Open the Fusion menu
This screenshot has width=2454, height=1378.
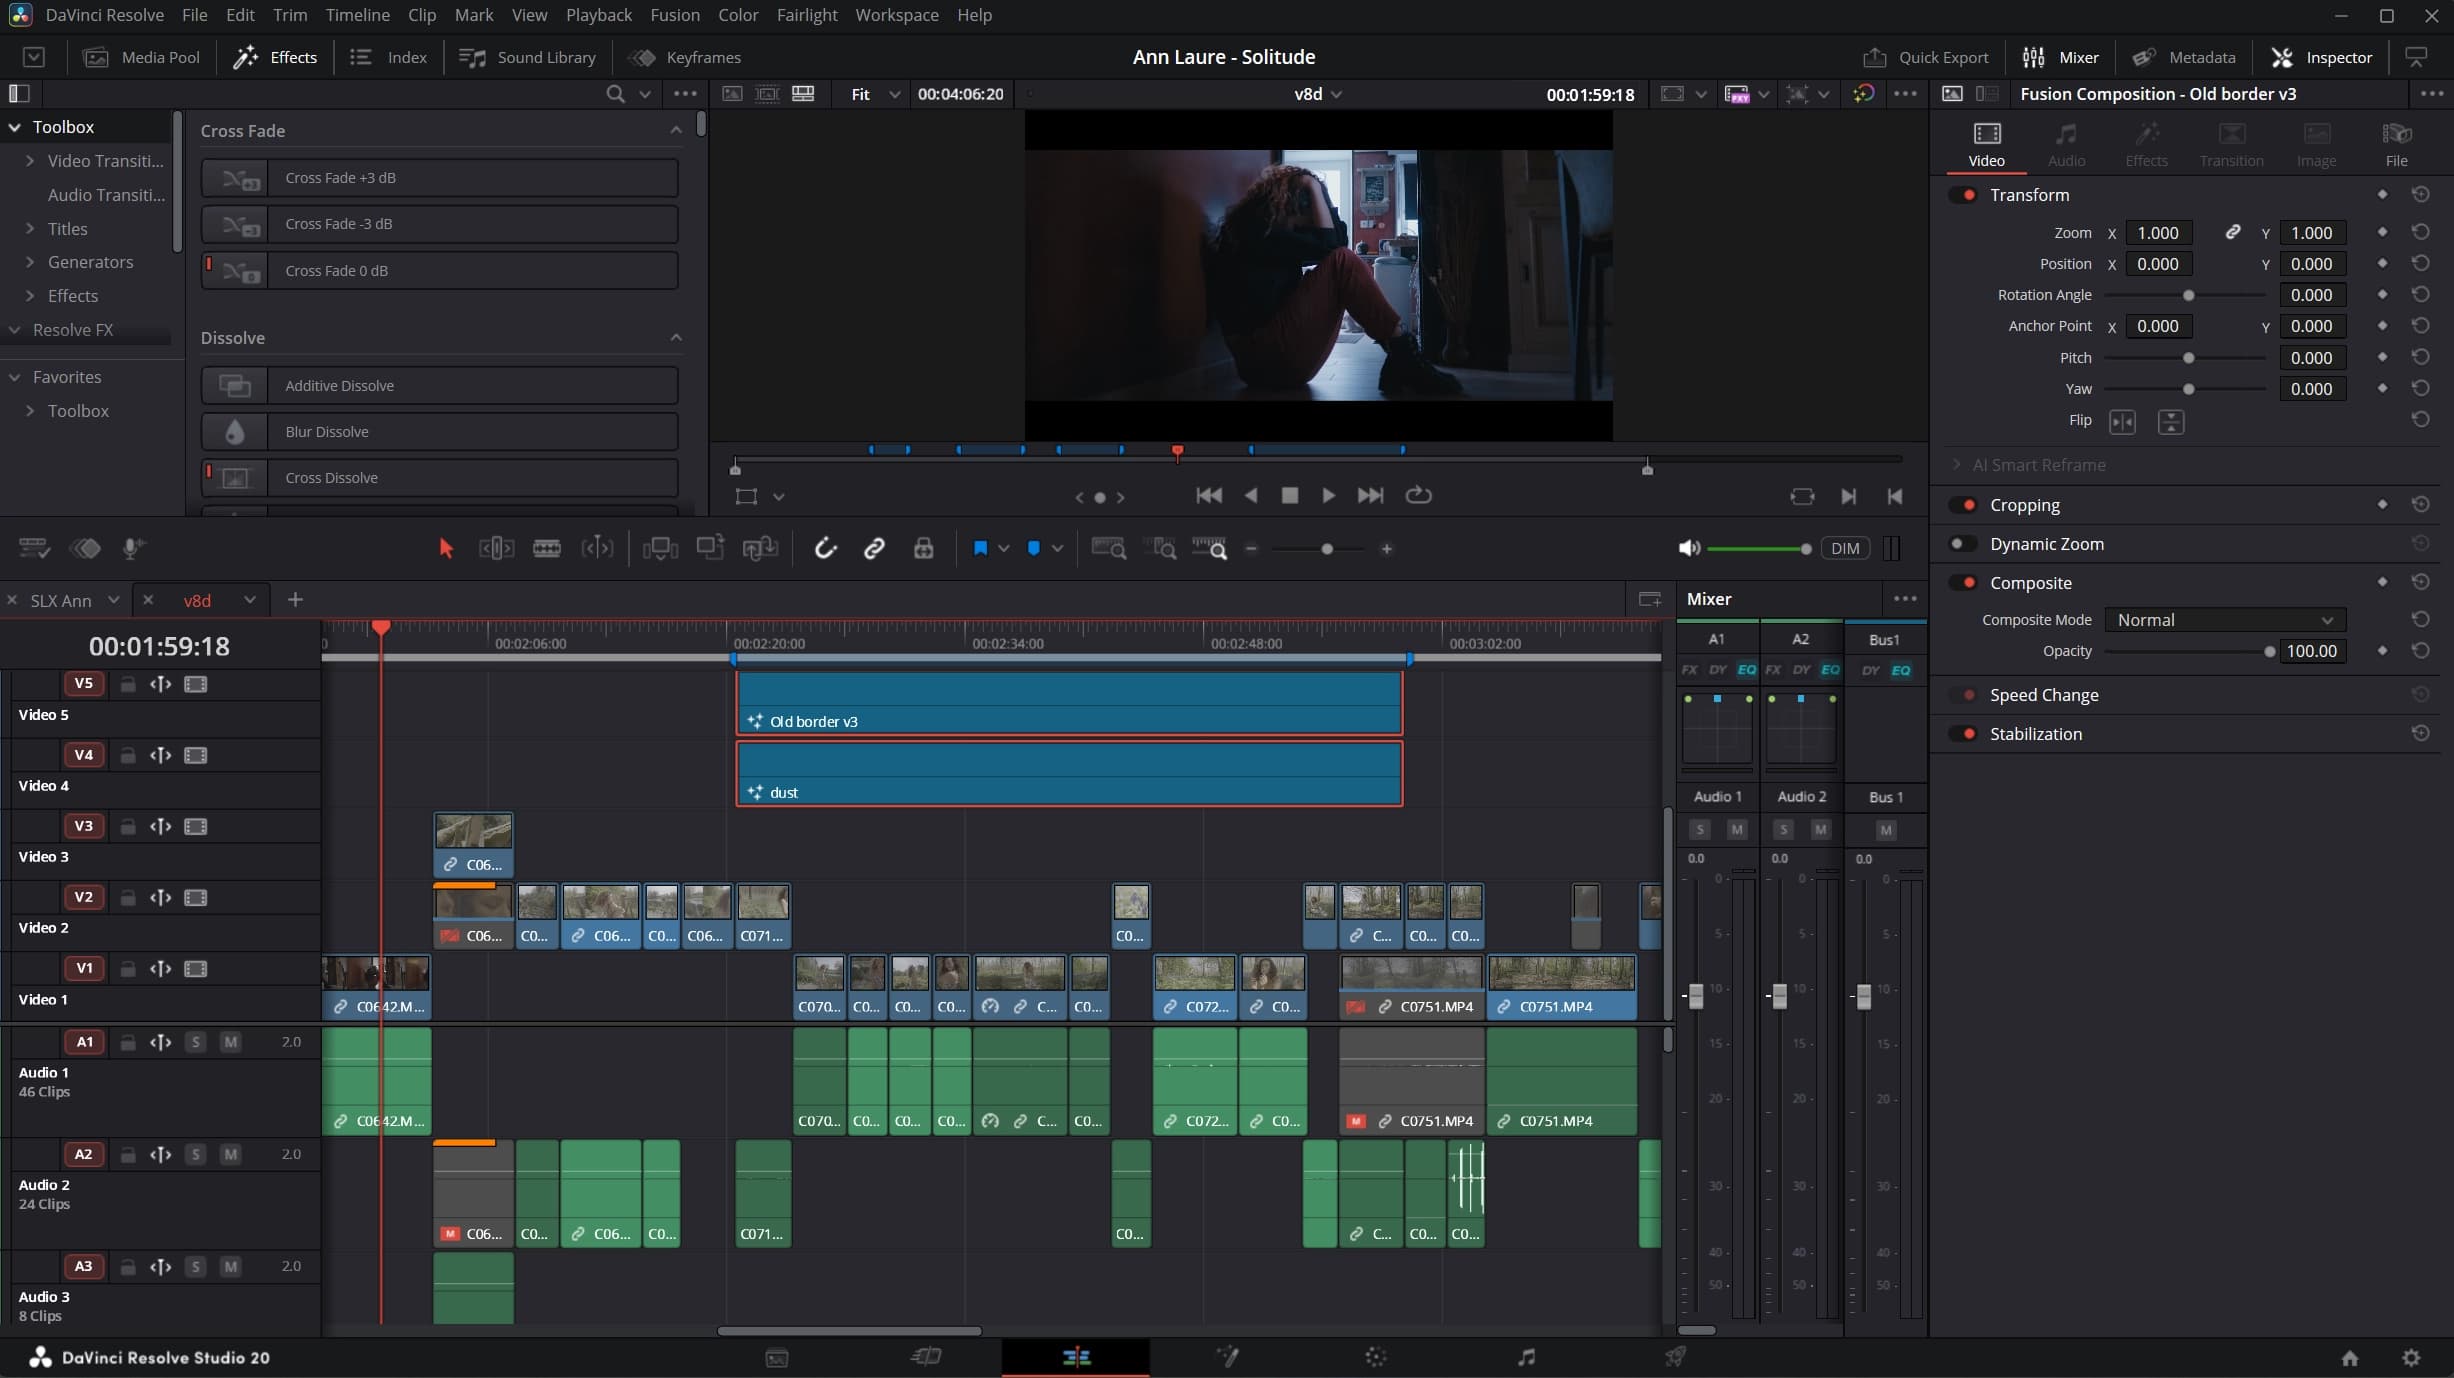coord(674,15)
